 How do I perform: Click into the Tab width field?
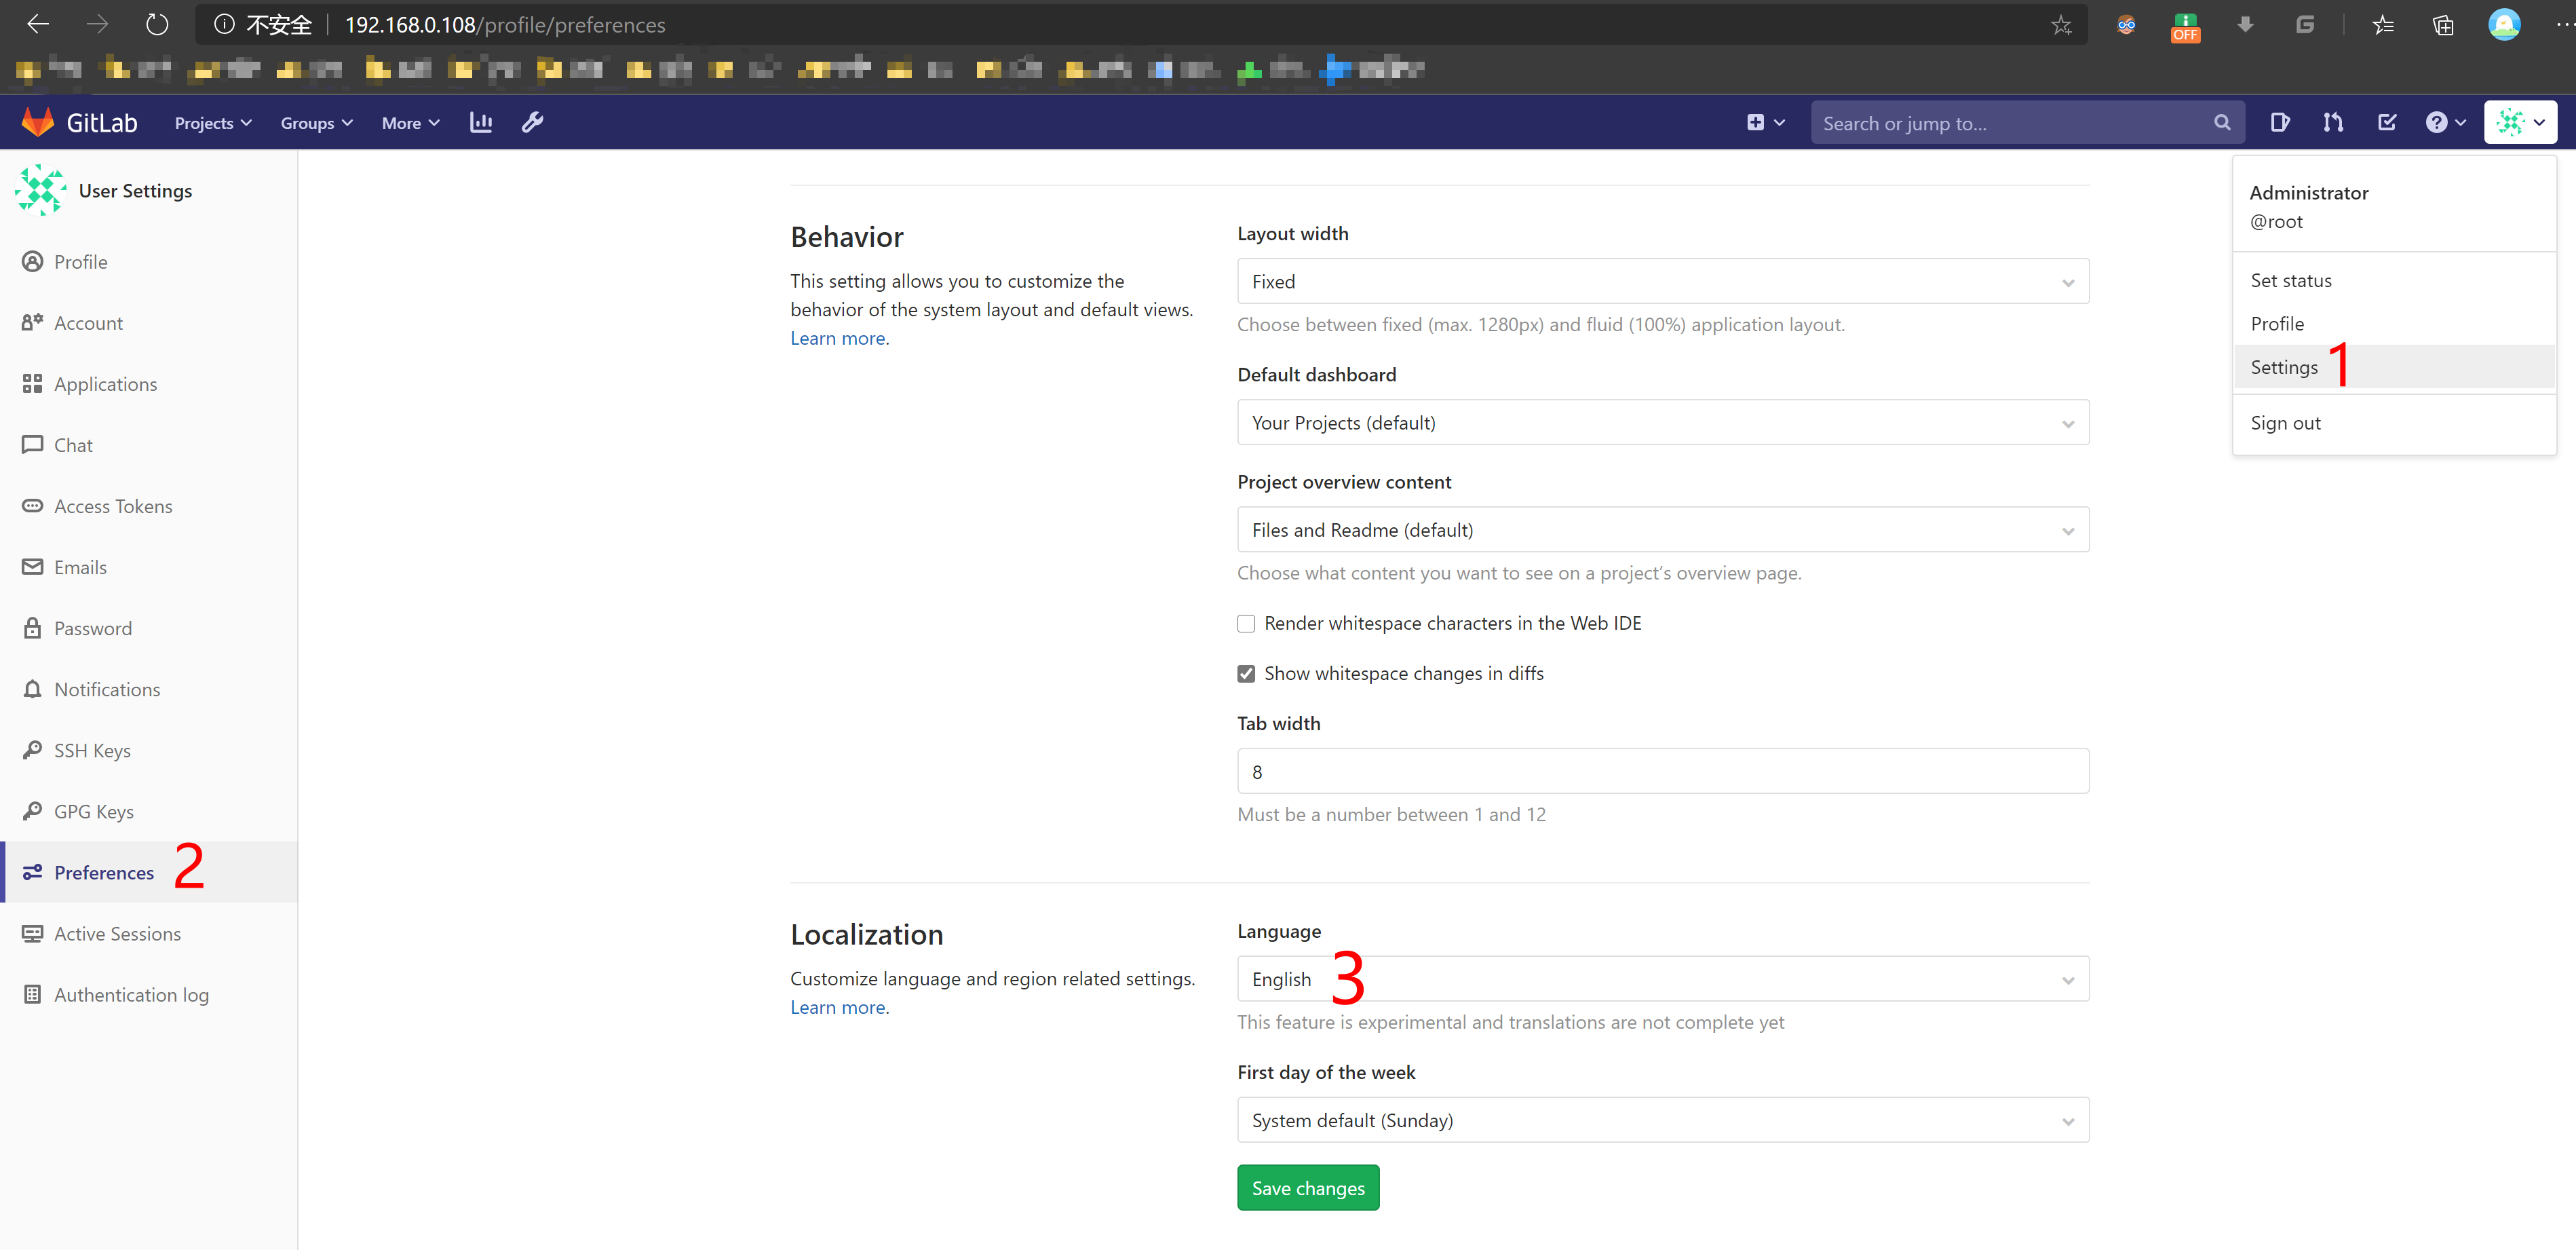[1662, 771]
